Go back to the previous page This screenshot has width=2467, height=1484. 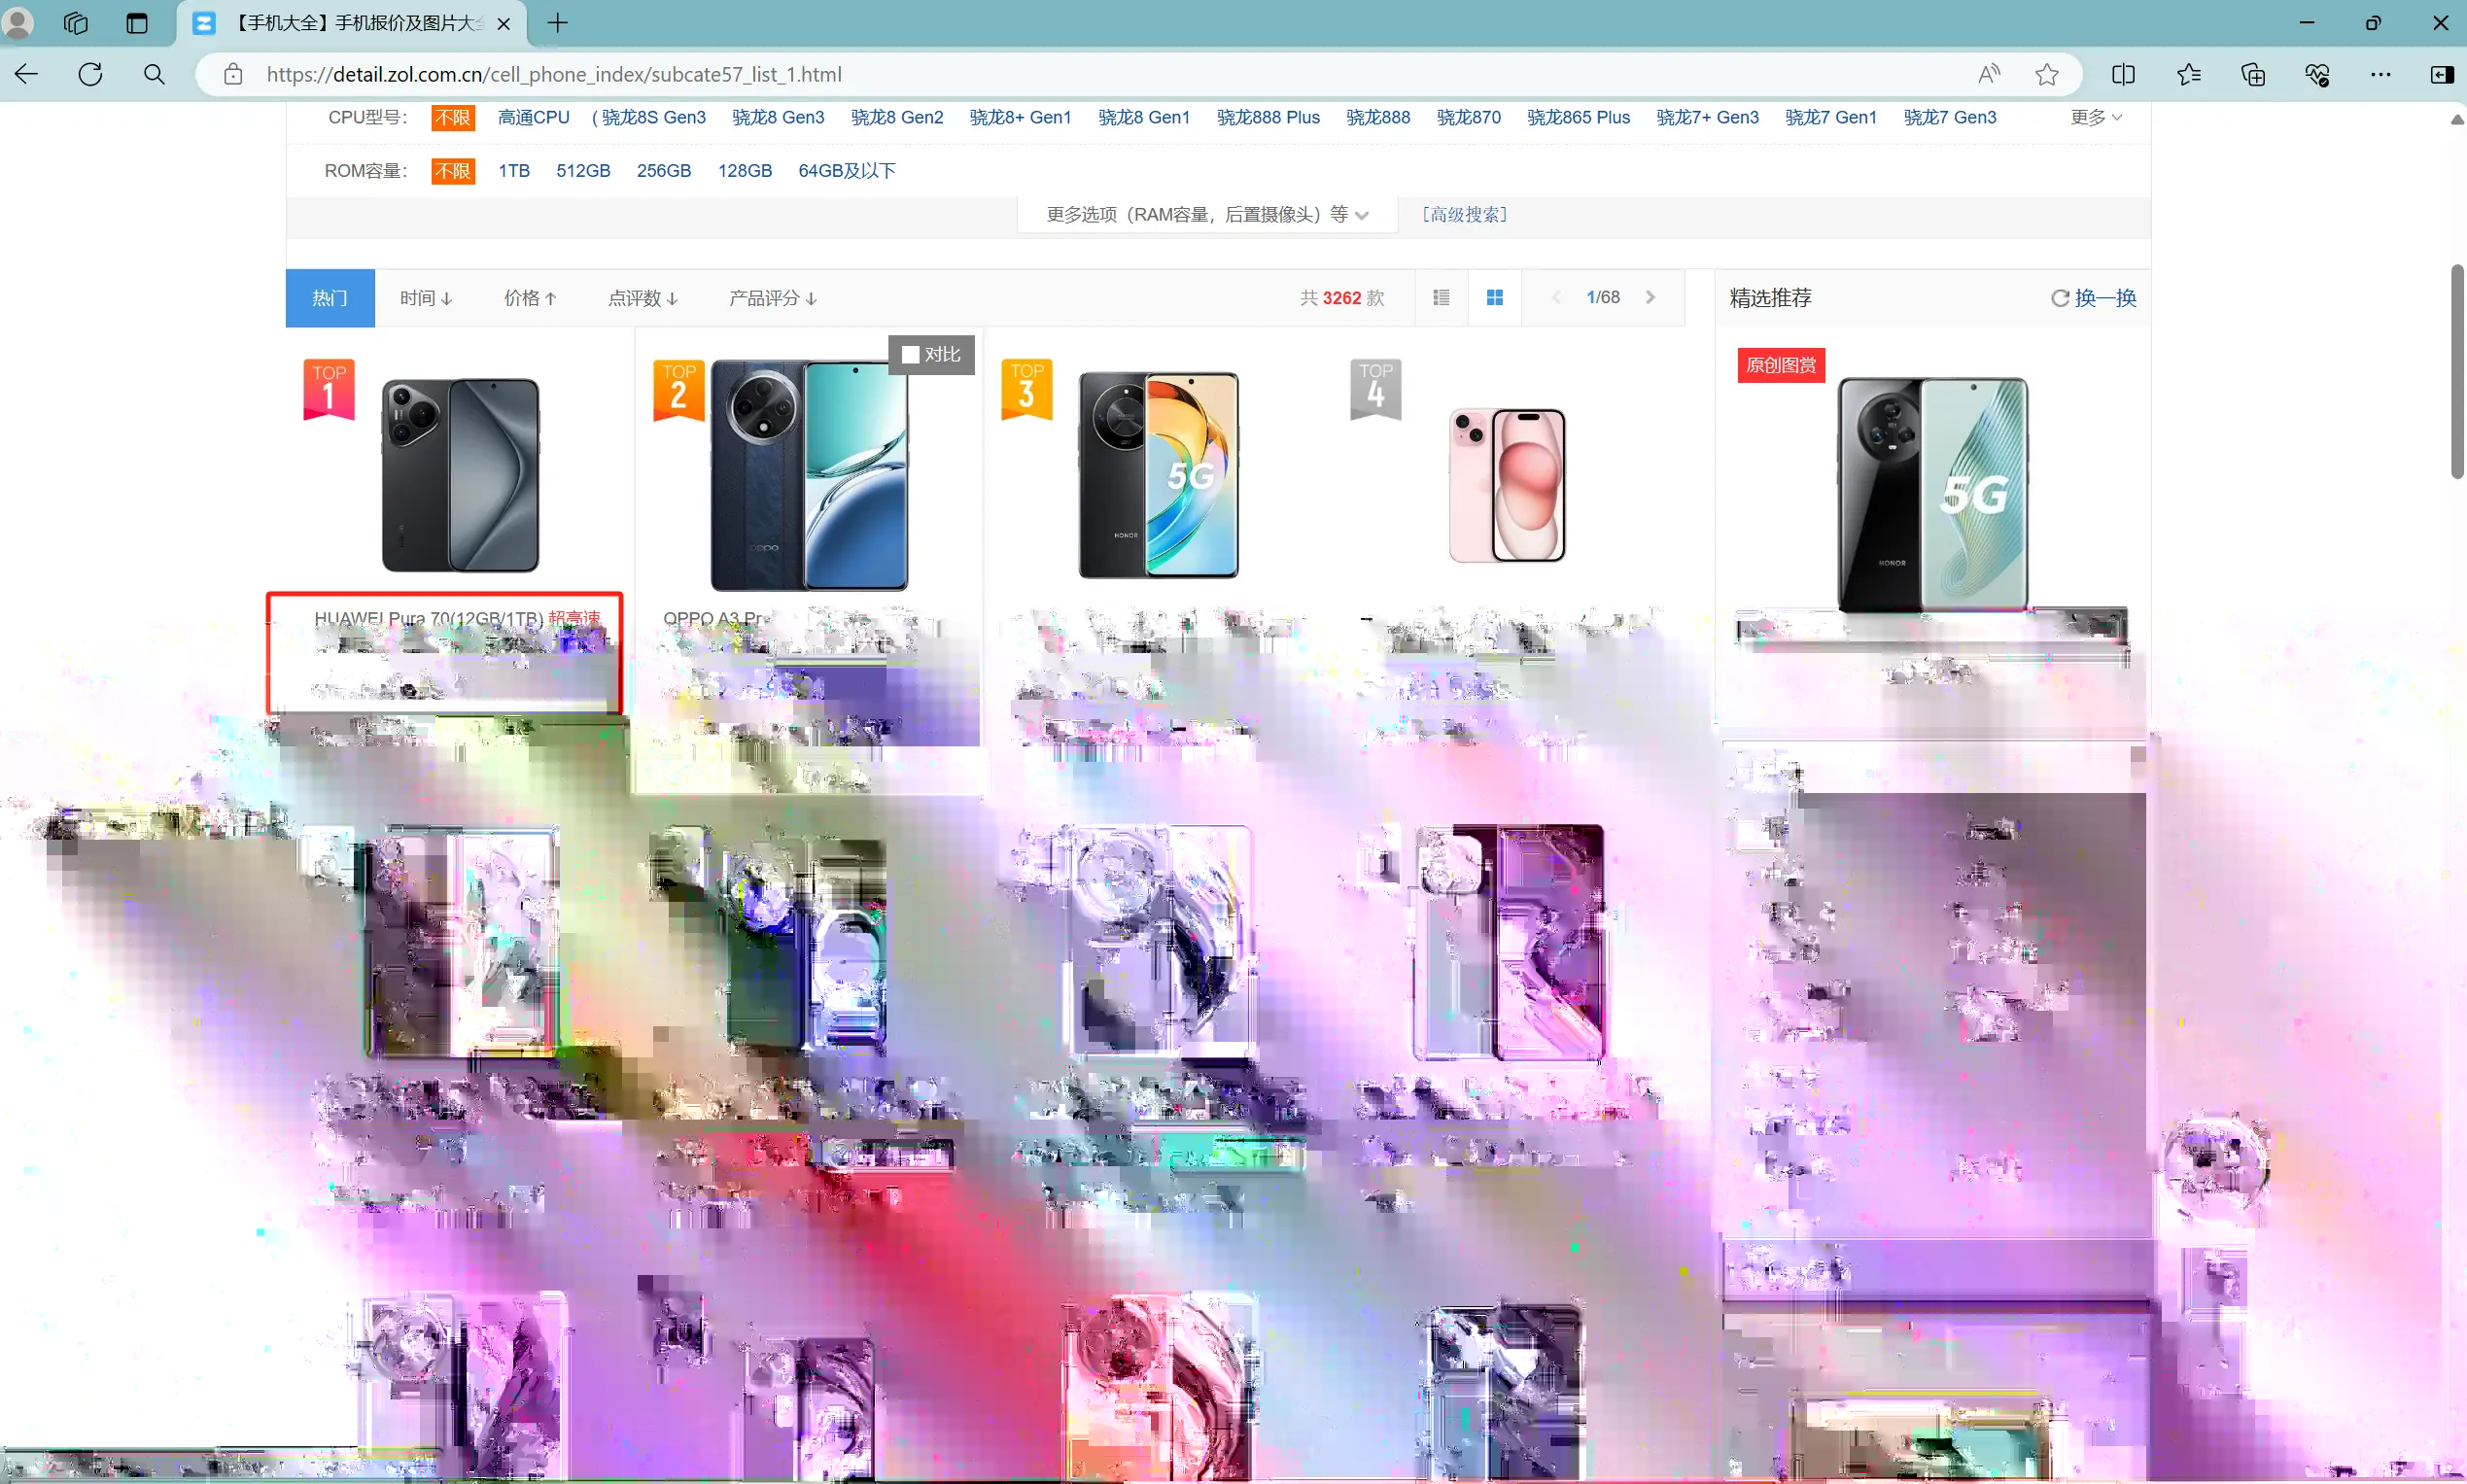coord(27,74)
